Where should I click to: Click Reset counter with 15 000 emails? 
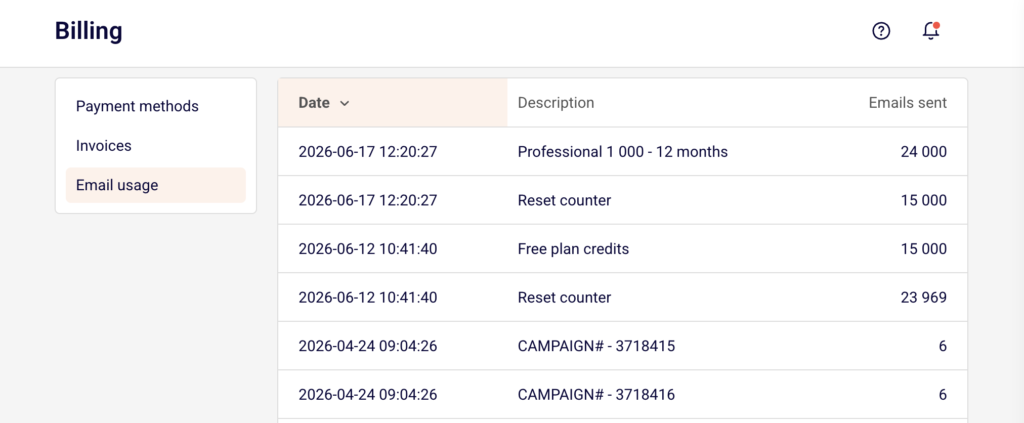pos(564,200)
